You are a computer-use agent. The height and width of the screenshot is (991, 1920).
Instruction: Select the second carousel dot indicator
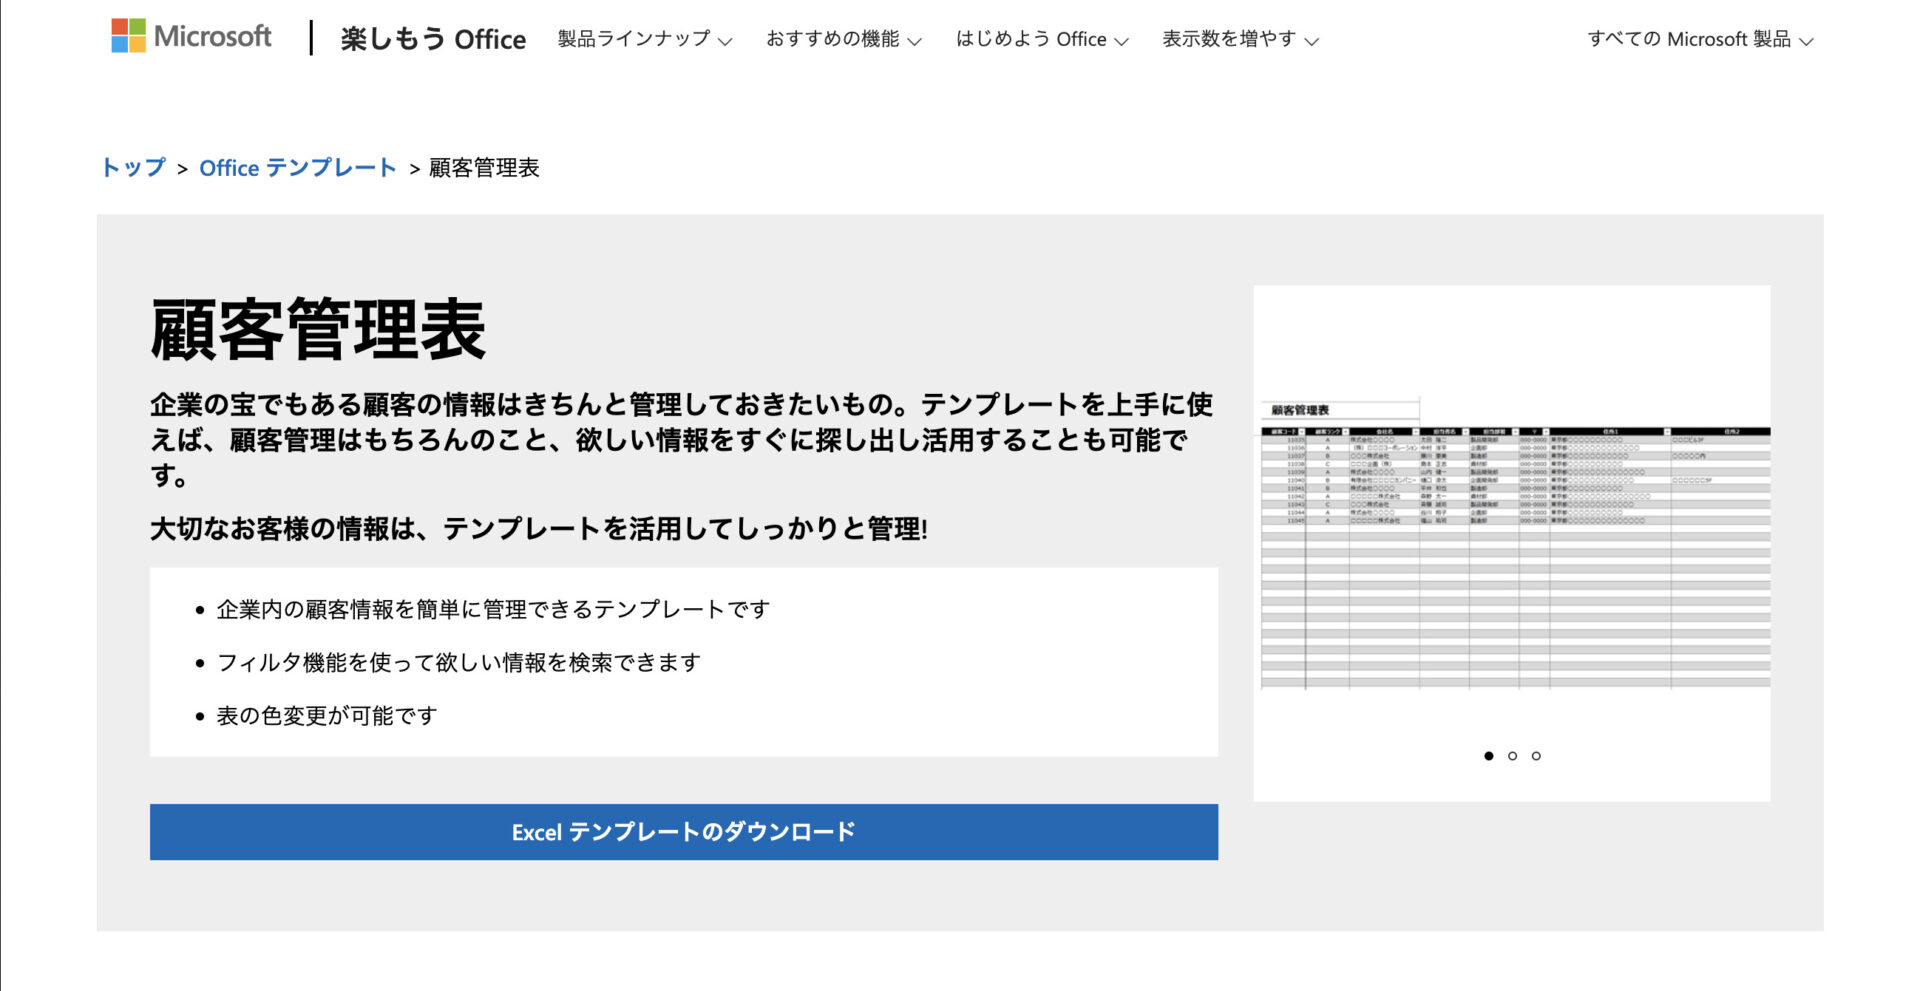[1511, 757]
